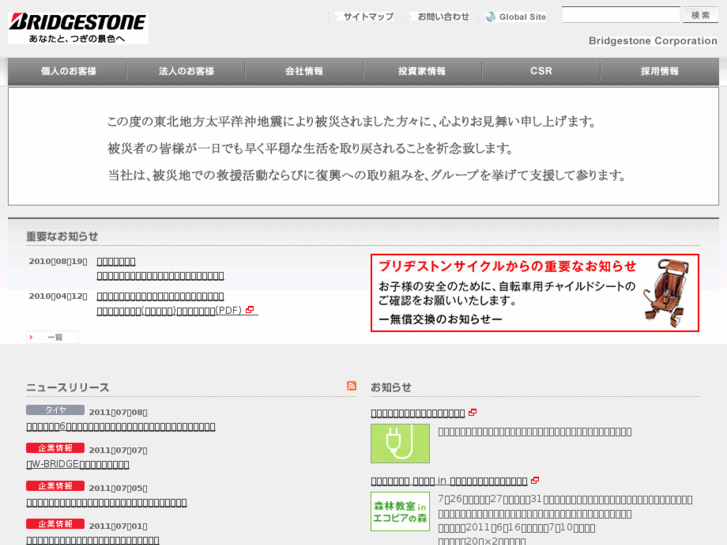Click the news release RSS feed icon
Screen dimensions: 727x545
(x=351, y=385)
